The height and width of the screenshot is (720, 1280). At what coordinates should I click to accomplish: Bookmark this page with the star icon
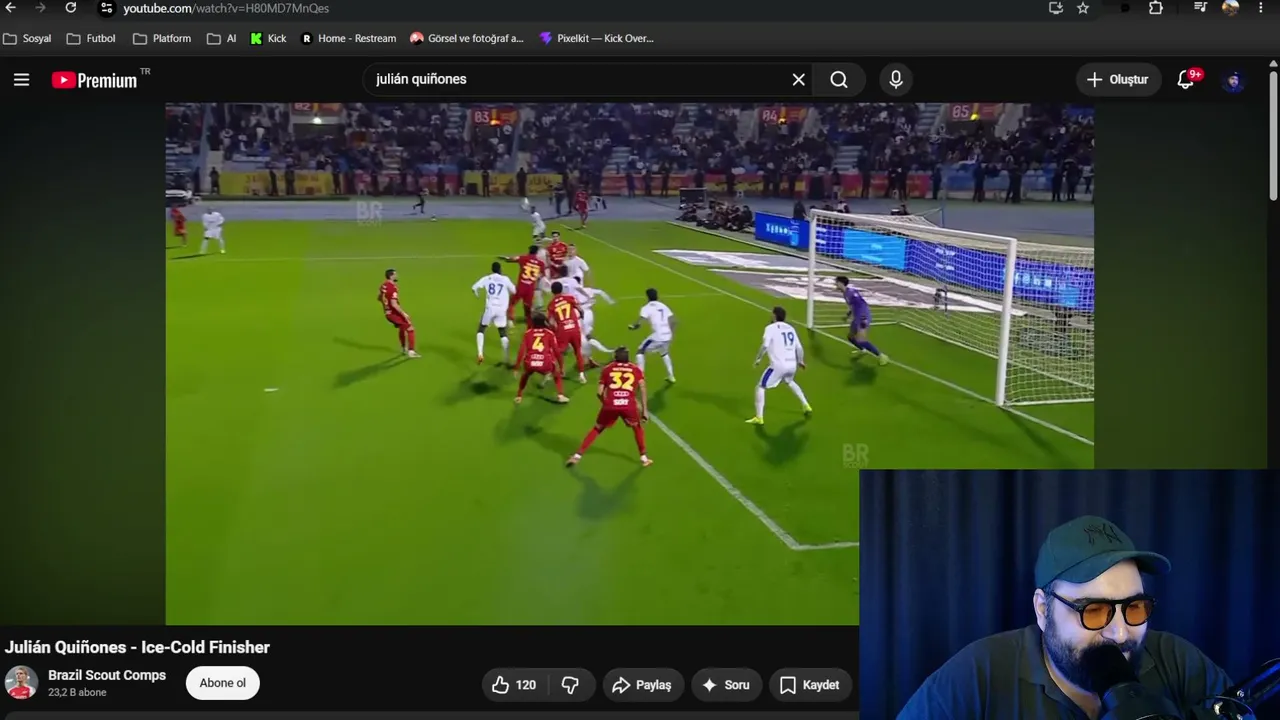click(x=1083, y=8)
